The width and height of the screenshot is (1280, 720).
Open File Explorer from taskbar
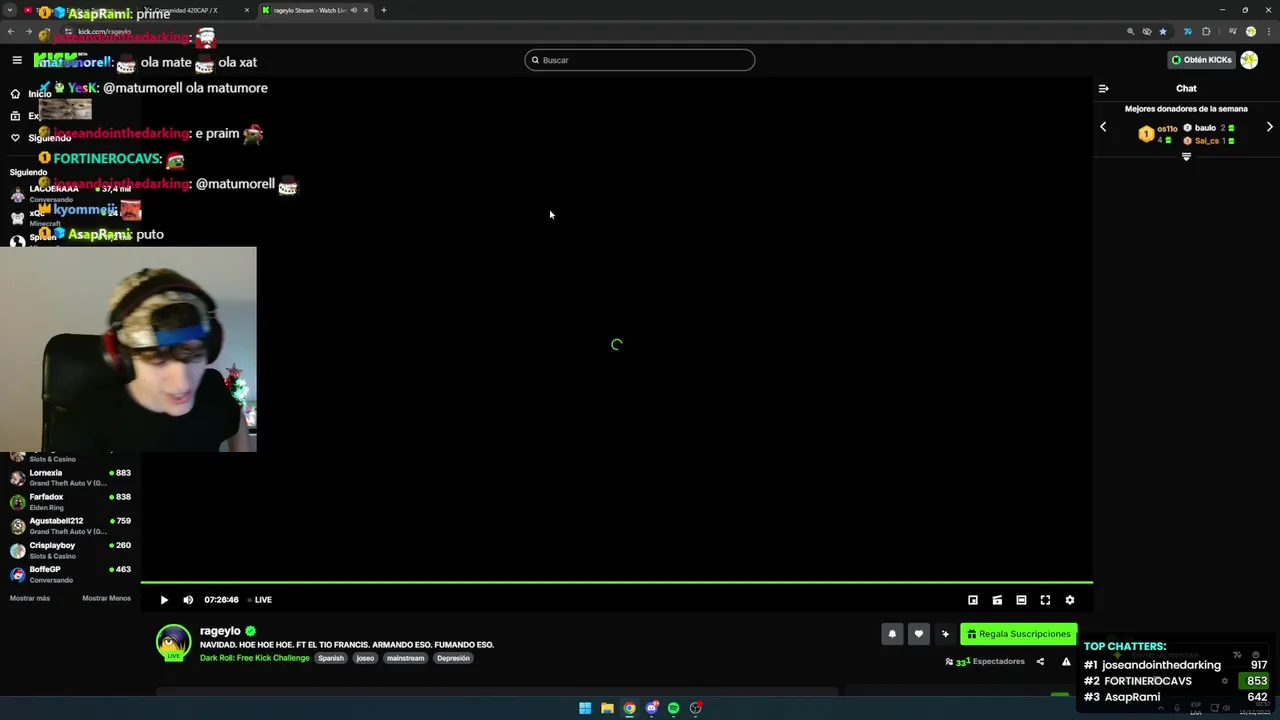click(x=607, y=708)
